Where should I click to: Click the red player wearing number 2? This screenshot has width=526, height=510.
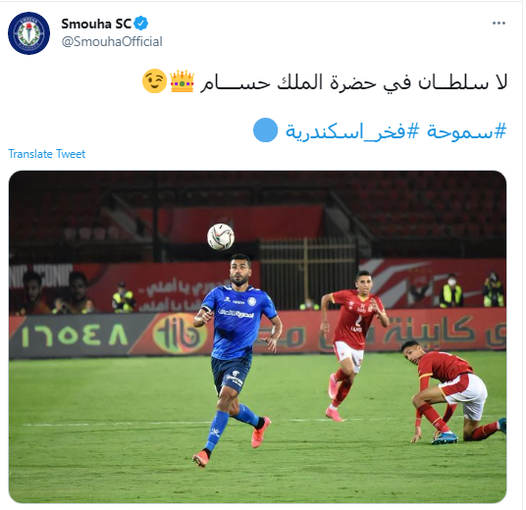point(354,344)
